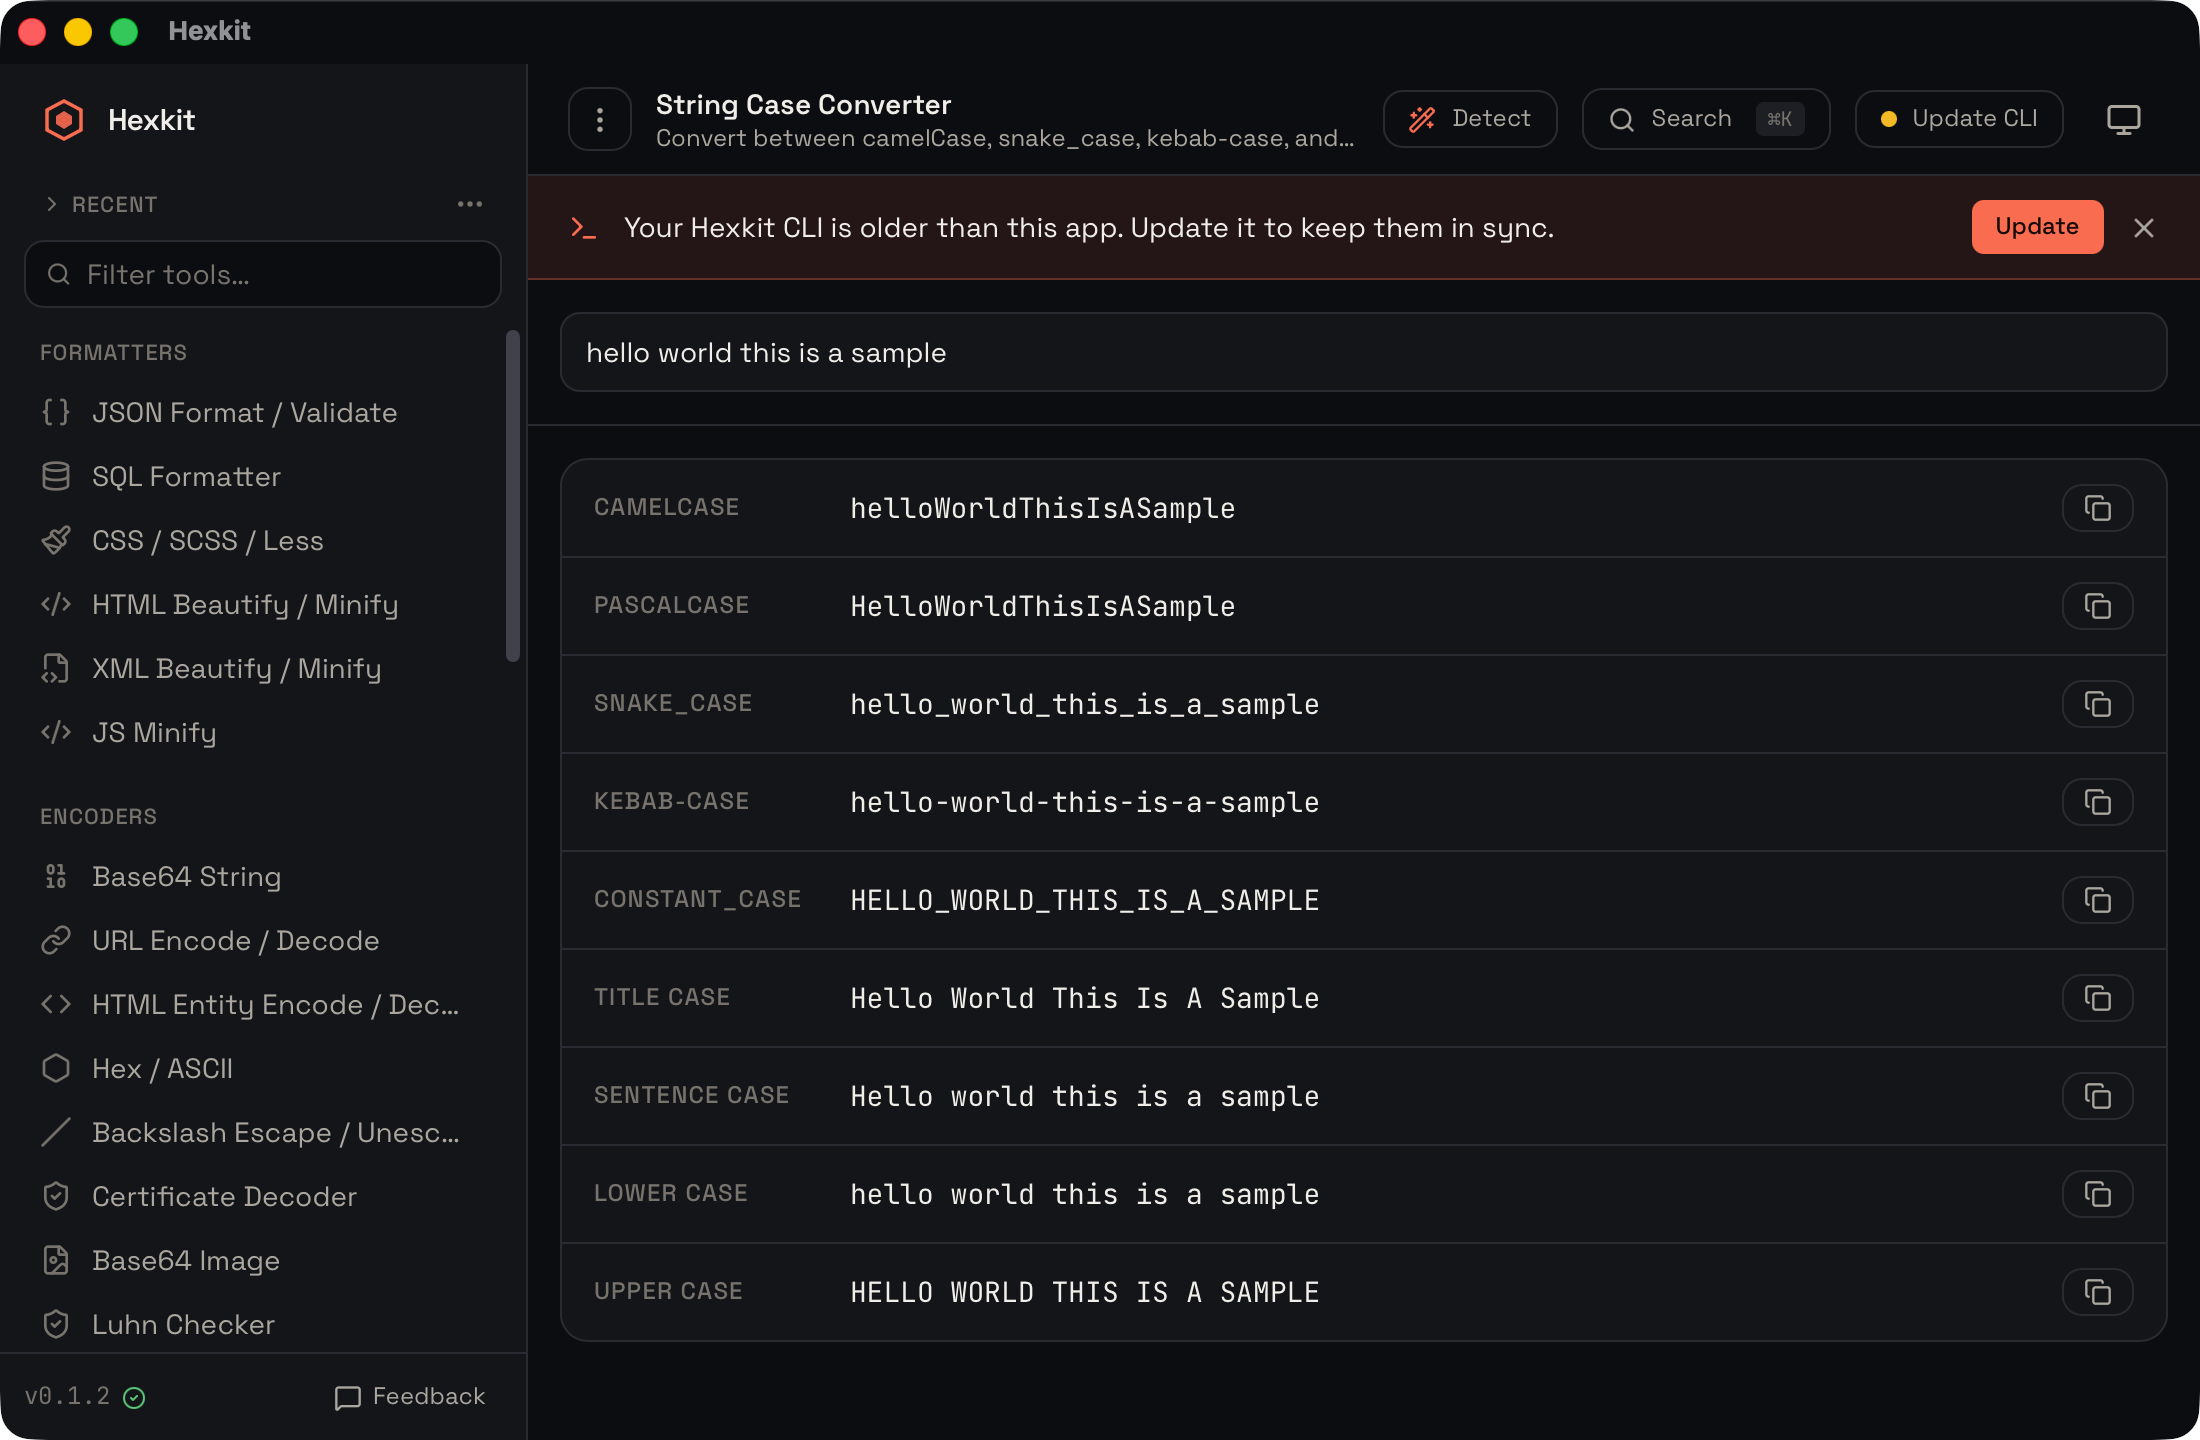
Task: Open Luhn Checker tool
Action: pos(262,1325)
